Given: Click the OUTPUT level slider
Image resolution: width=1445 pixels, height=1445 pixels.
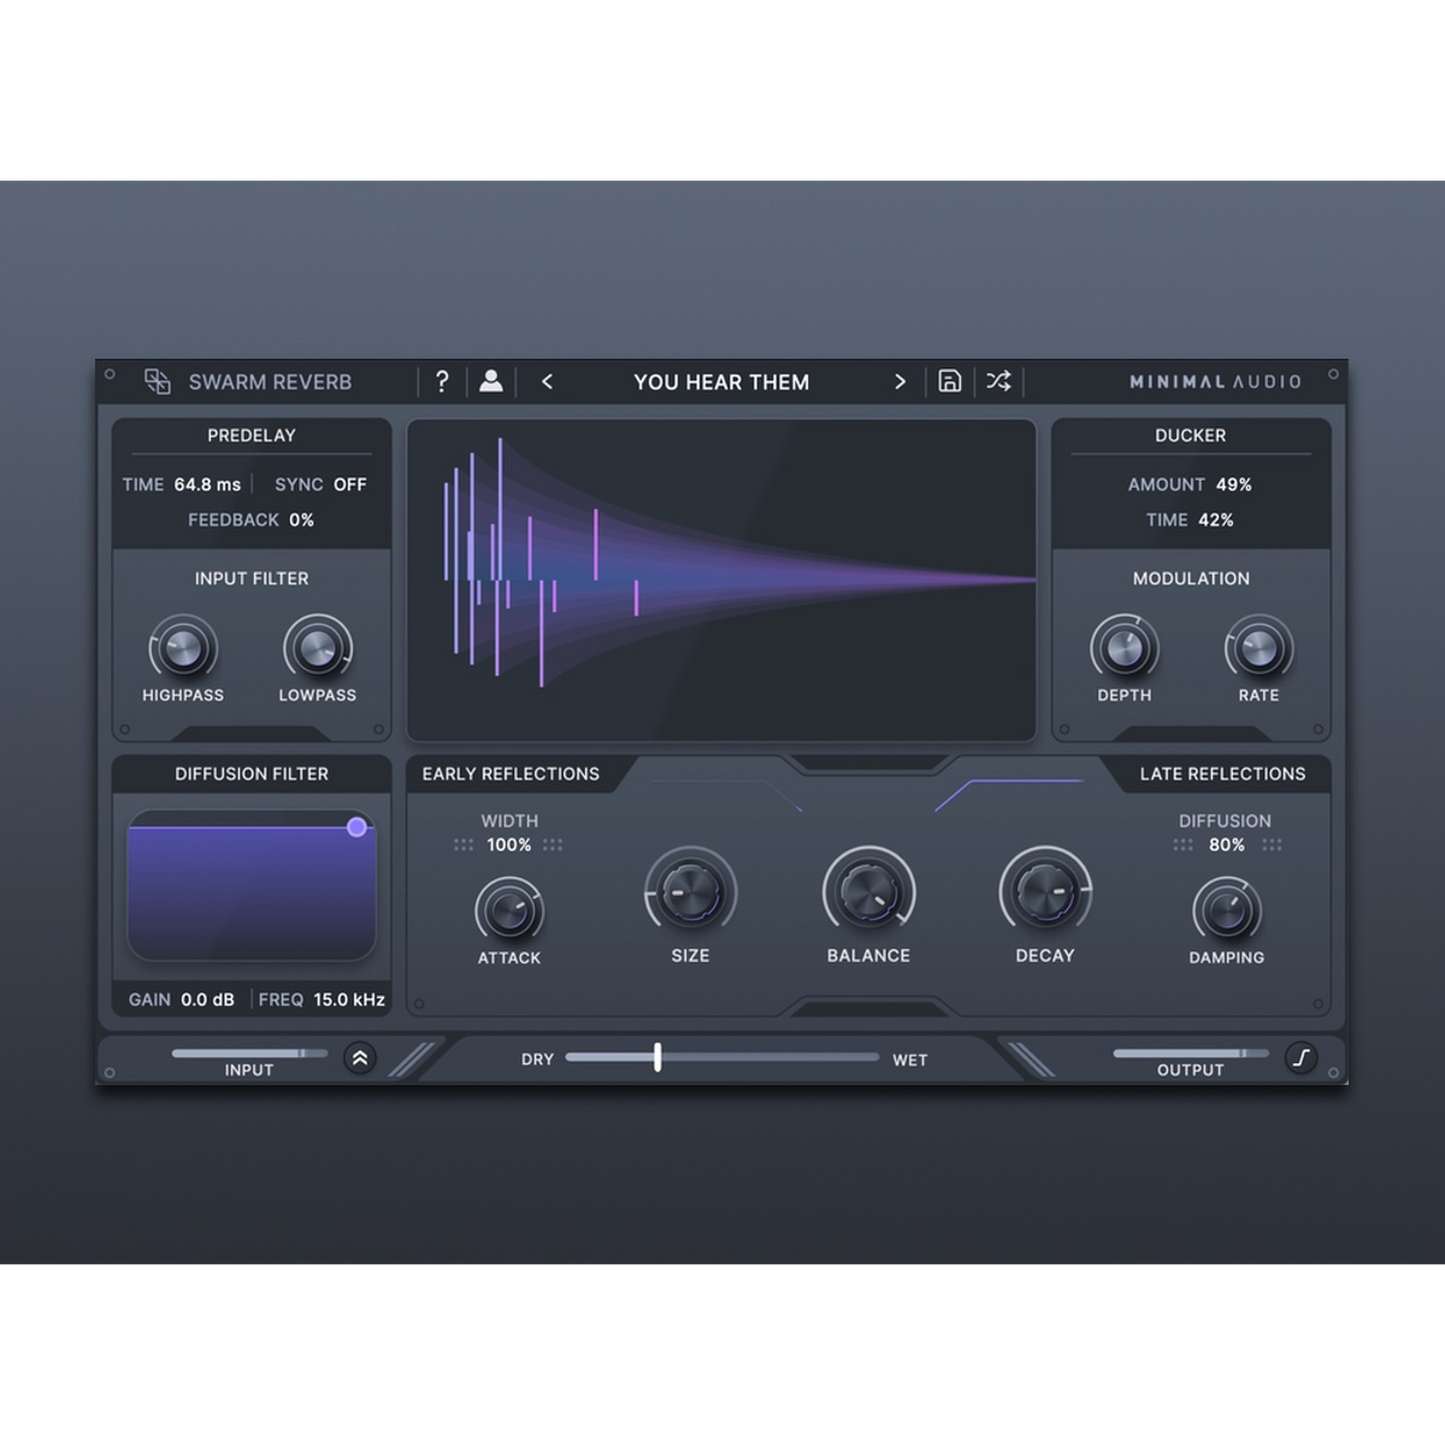Looking at the screenshot, I should [x=1190, y=1053].
